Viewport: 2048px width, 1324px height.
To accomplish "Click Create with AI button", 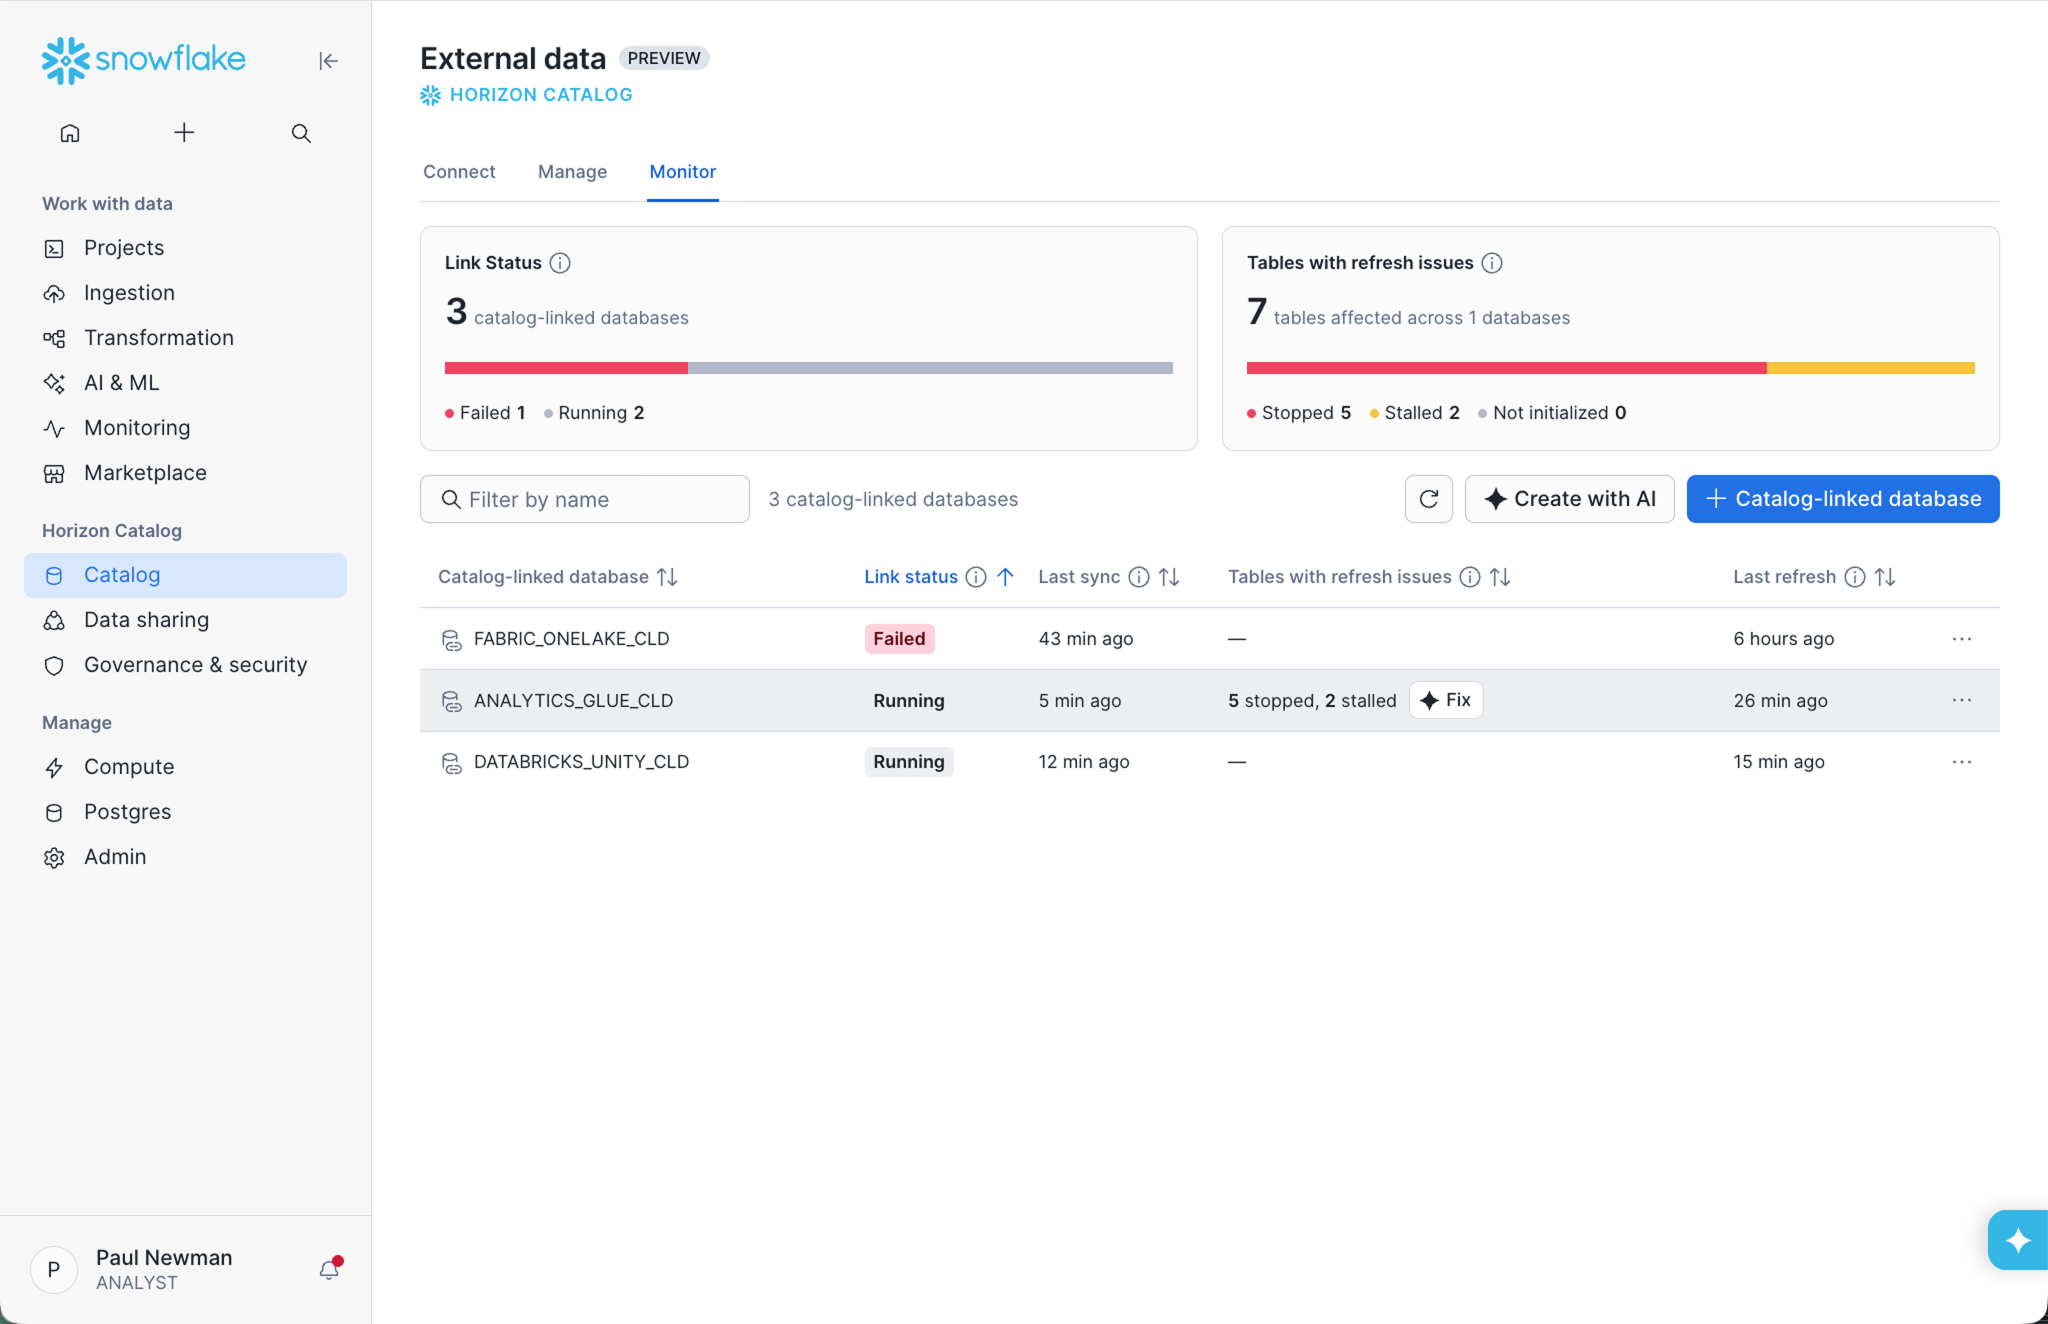I will coord(1570,499).
